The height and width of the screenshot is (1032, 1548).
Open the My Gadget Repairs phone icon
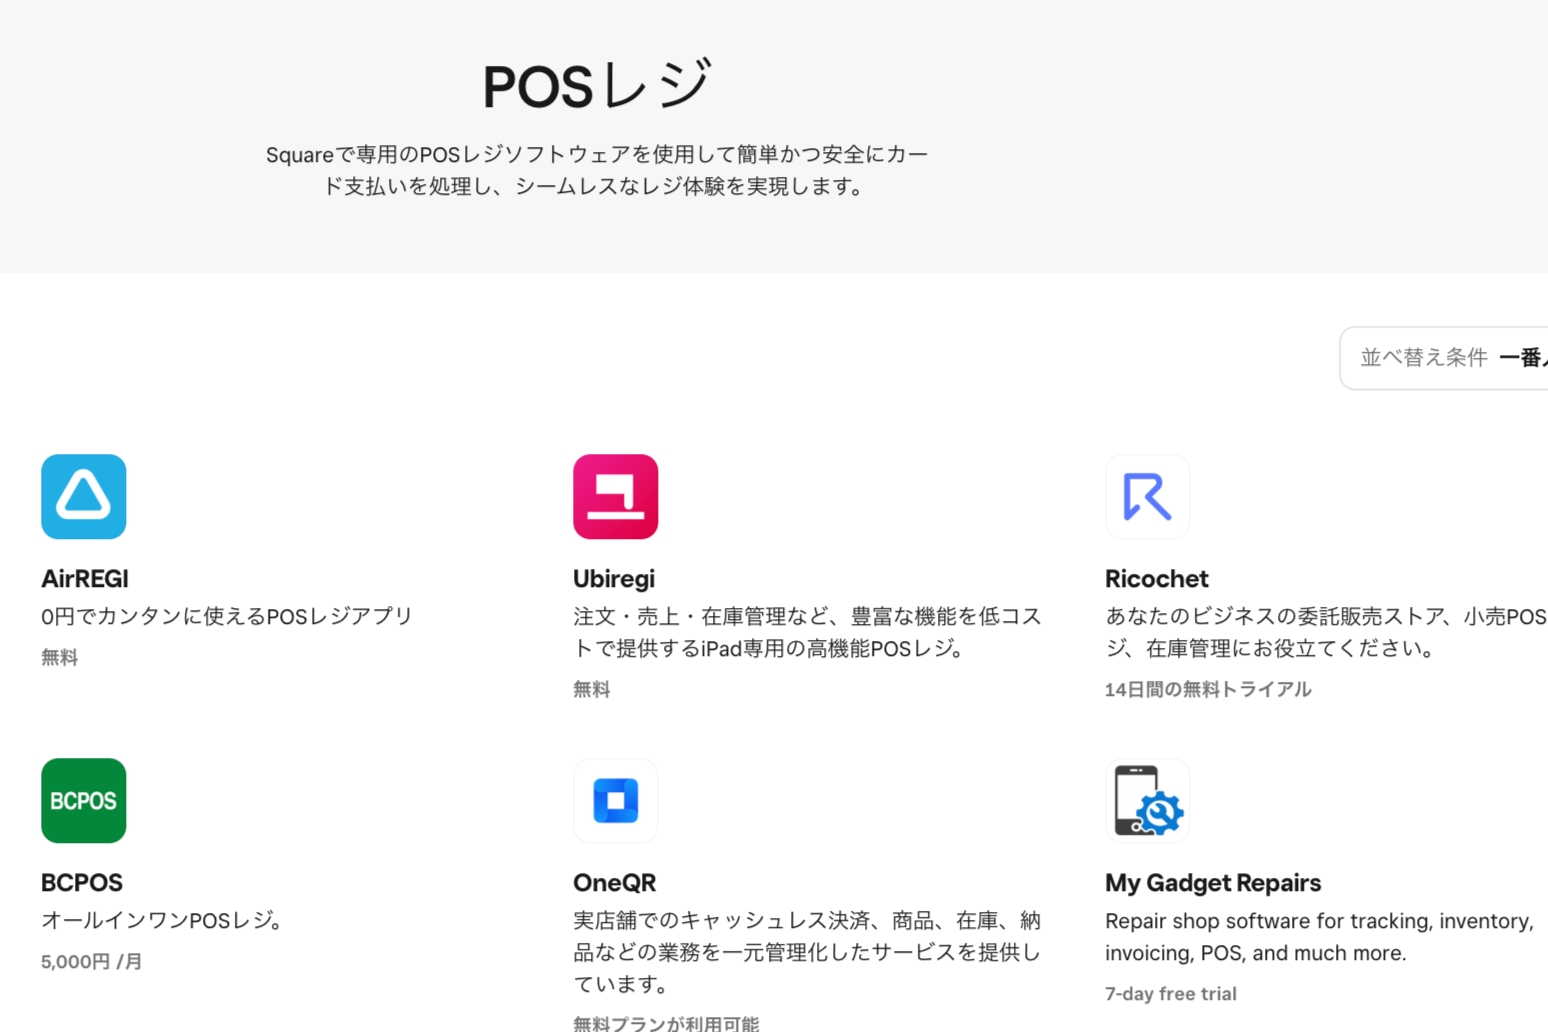[1148, 801]
